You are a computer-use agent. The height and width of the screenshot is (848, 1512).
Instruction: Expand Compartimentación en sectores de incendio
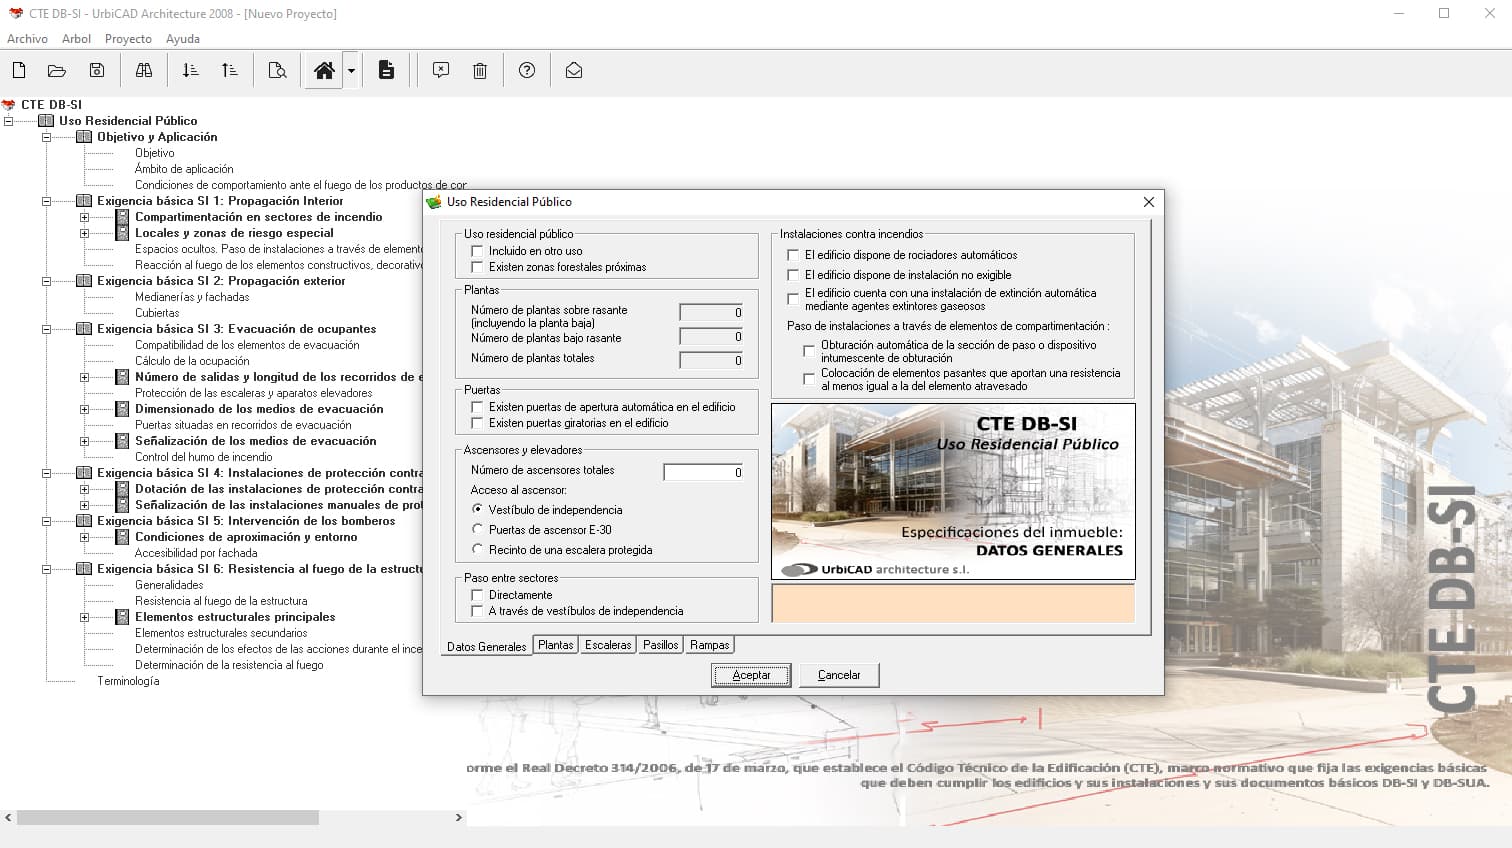tap(84, 217)
